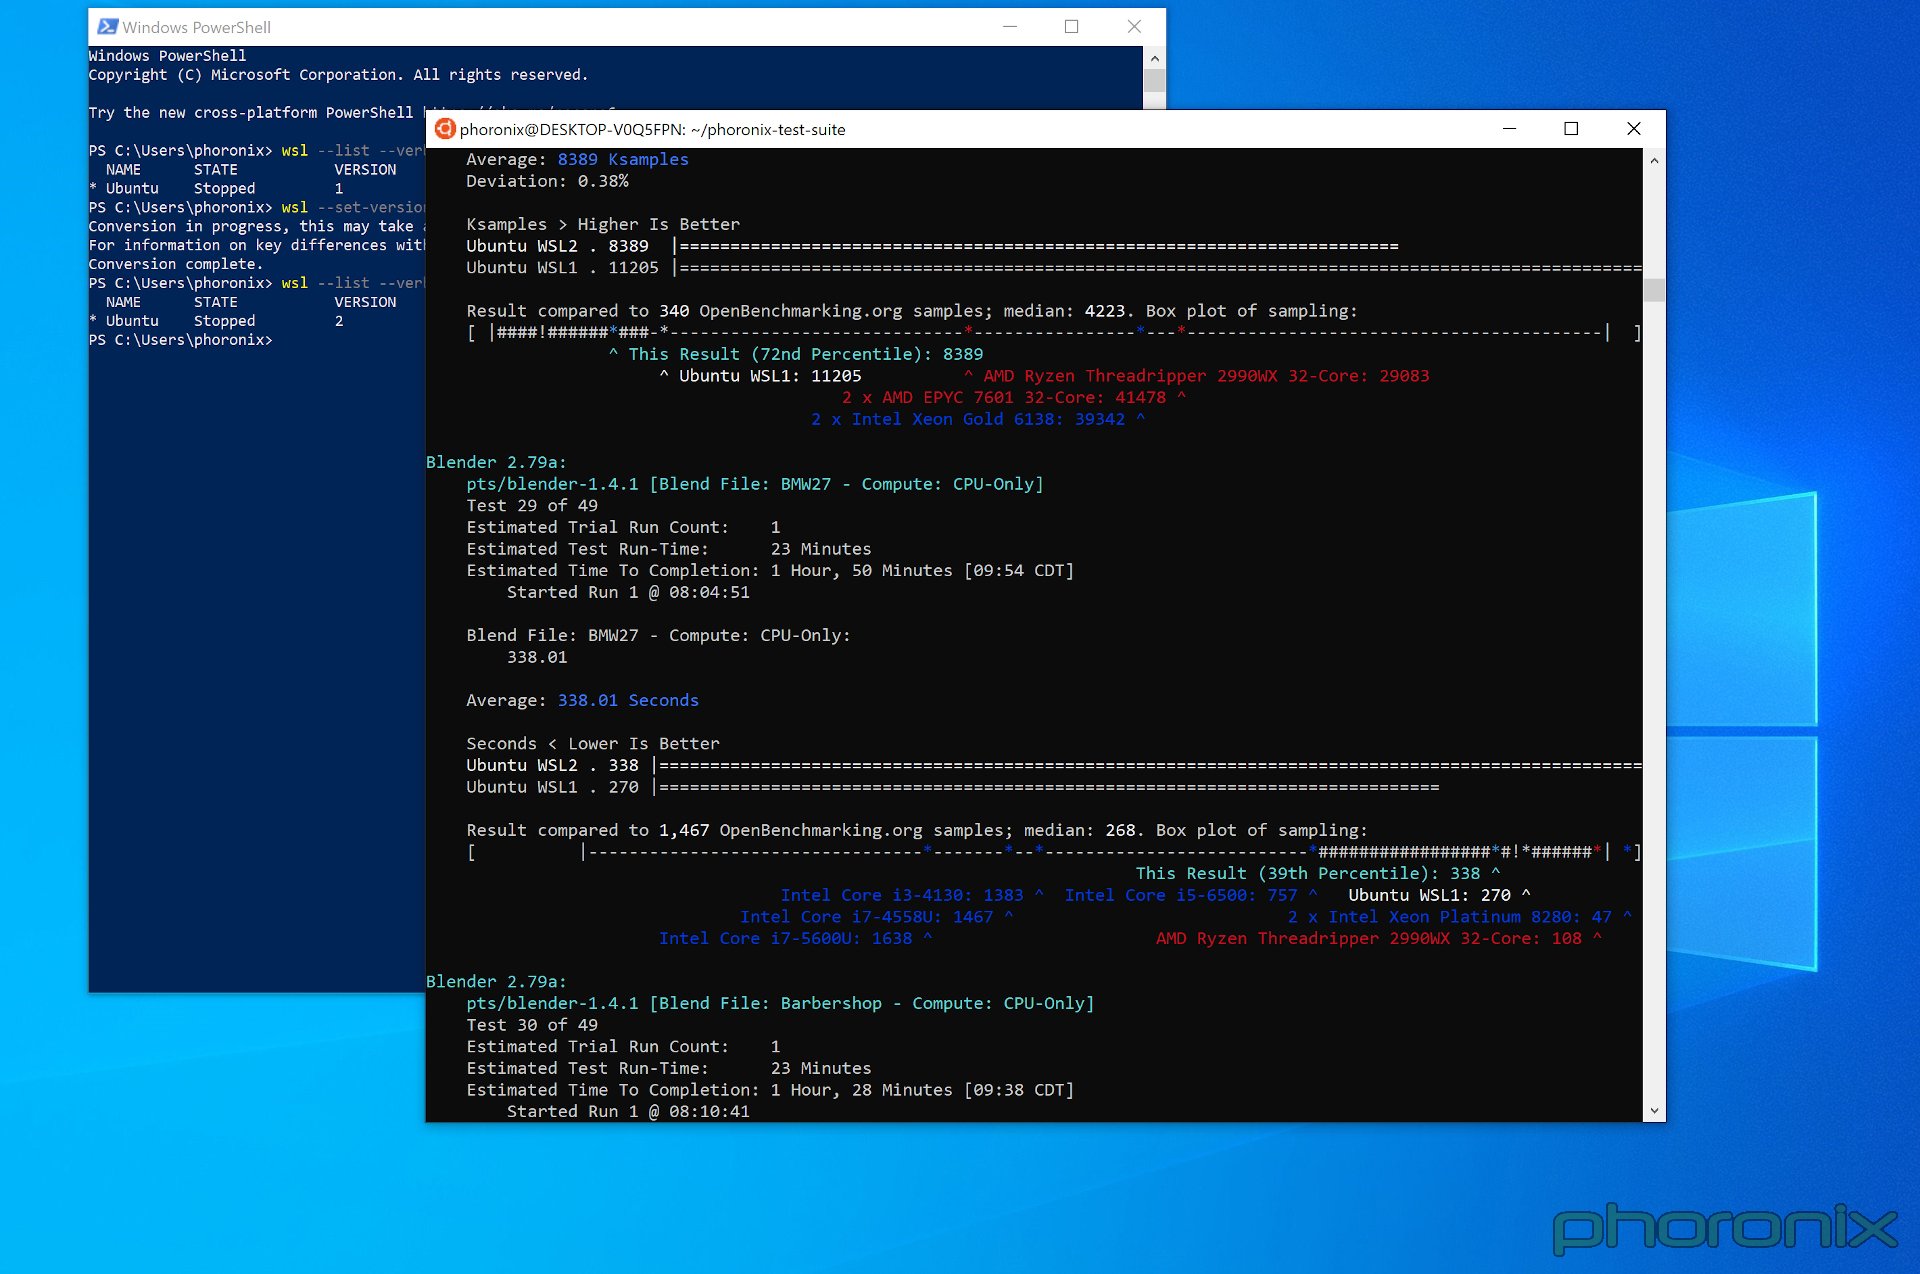Minimize the phoronix Ubuntu terminal window
This screenshot has width=1920, height=1274.
pos(1509,129)
